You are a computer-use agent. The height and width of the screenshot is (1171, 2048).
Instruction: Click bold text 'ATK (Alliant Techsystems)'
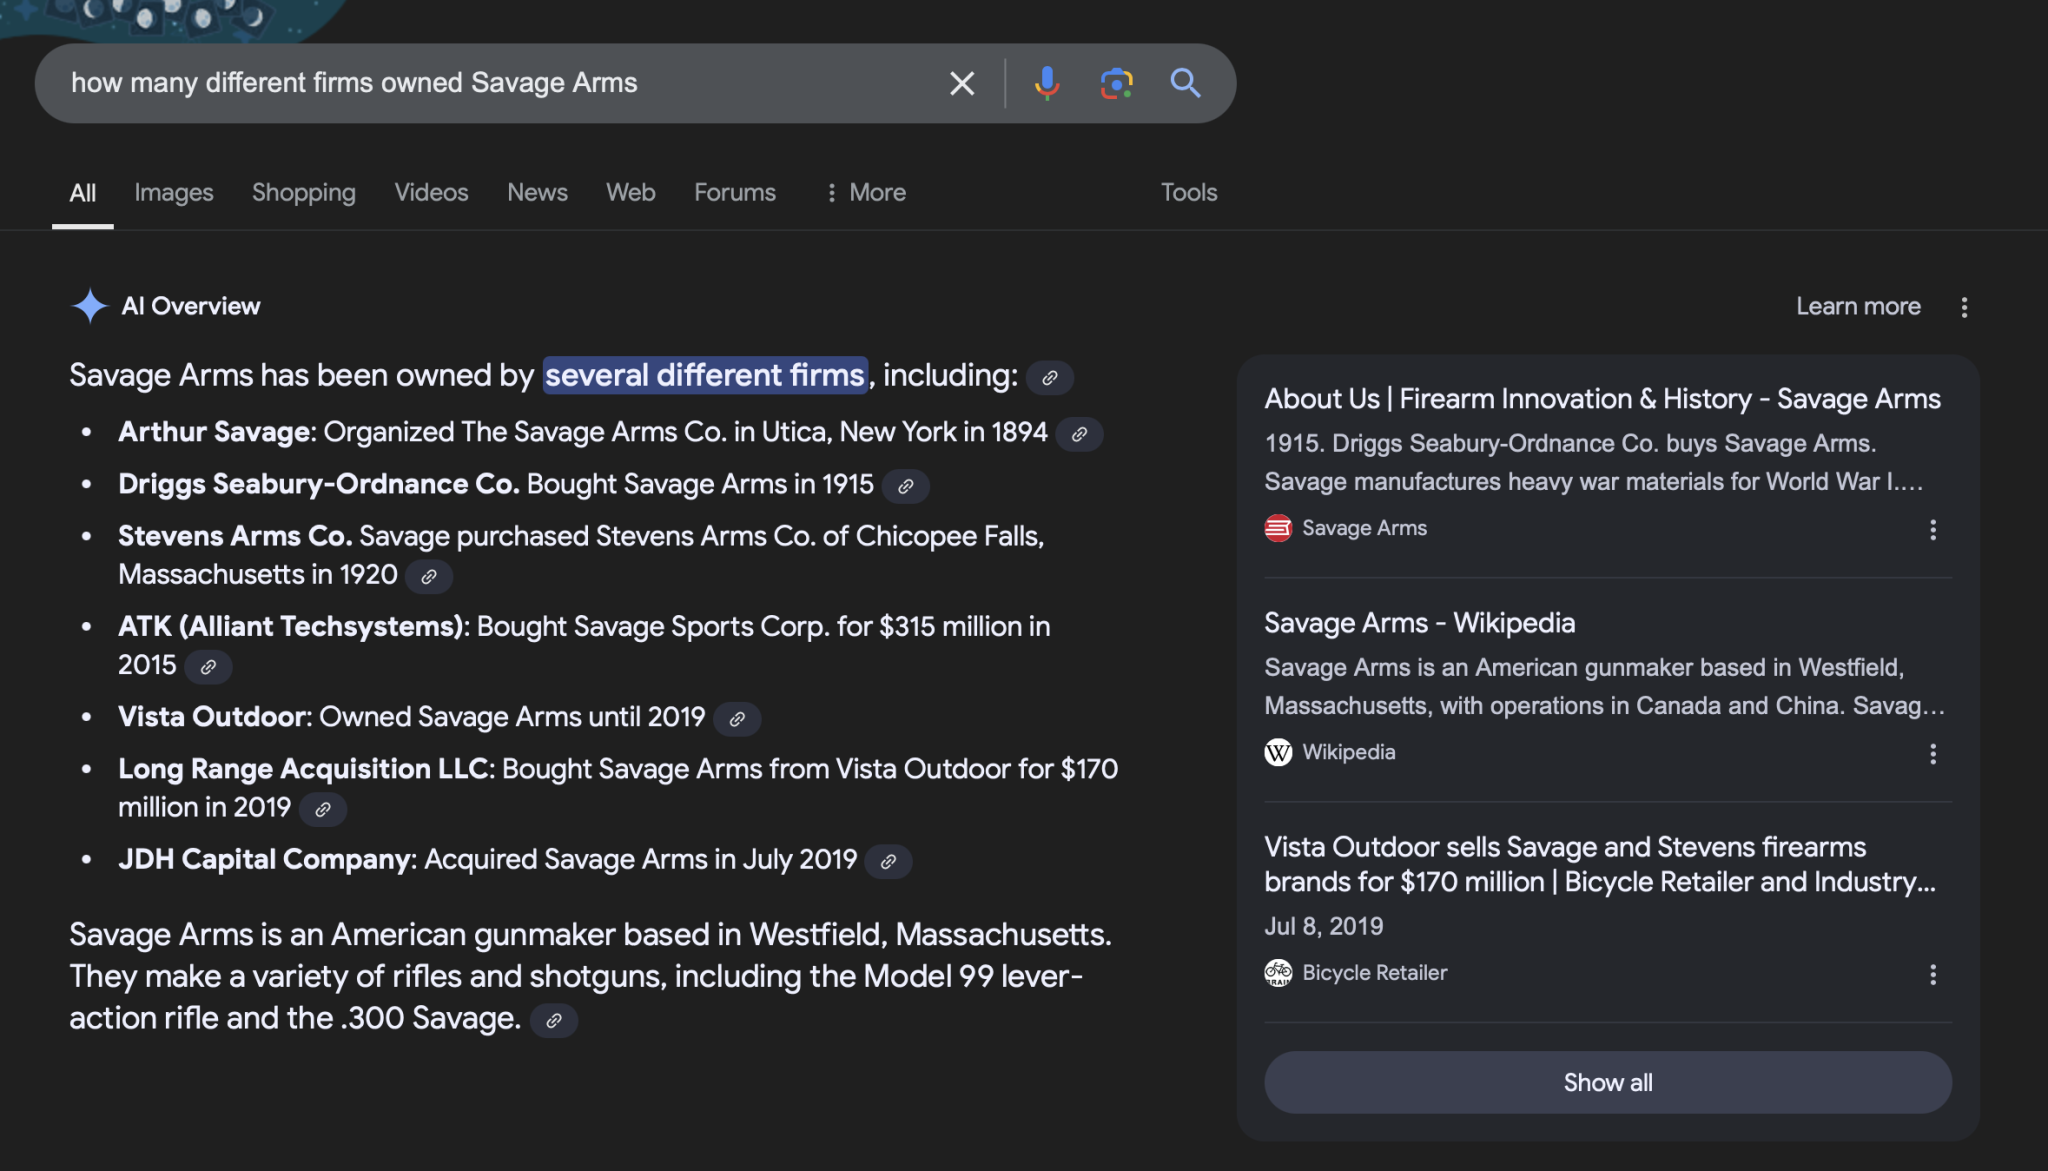point(291,626)
